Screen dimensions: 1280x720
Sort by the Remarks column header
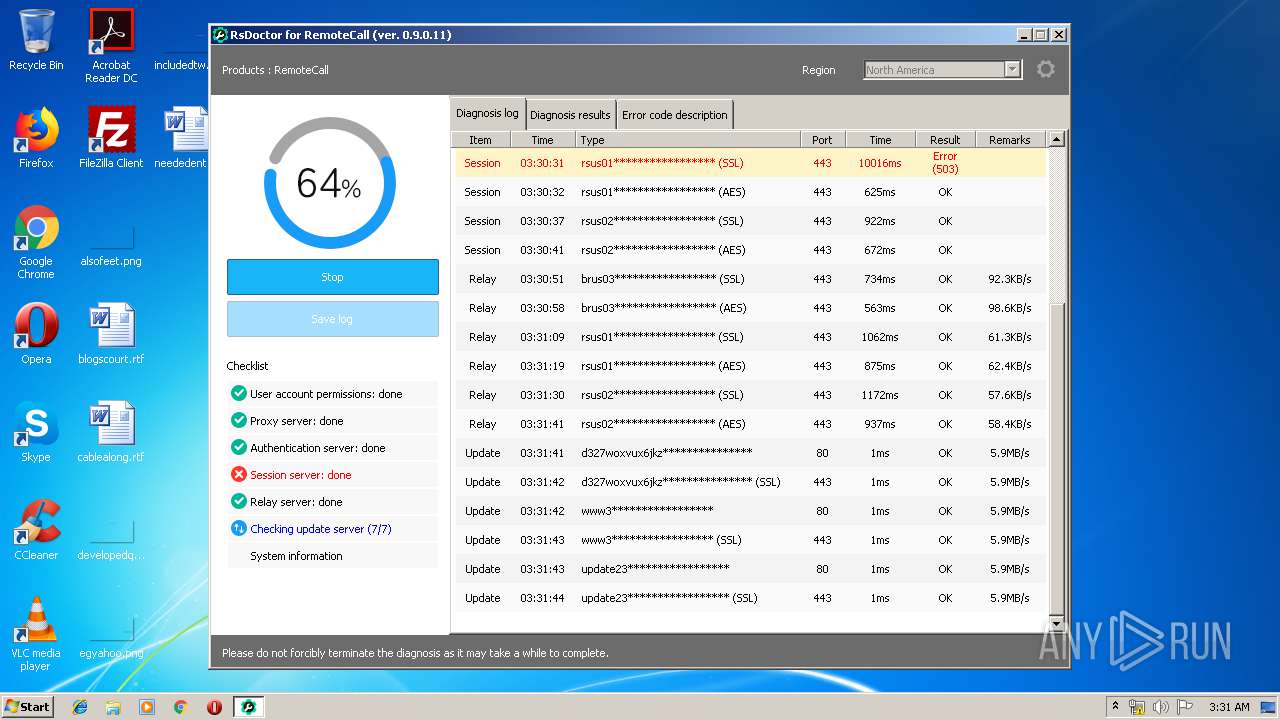tap(1010, 140)
